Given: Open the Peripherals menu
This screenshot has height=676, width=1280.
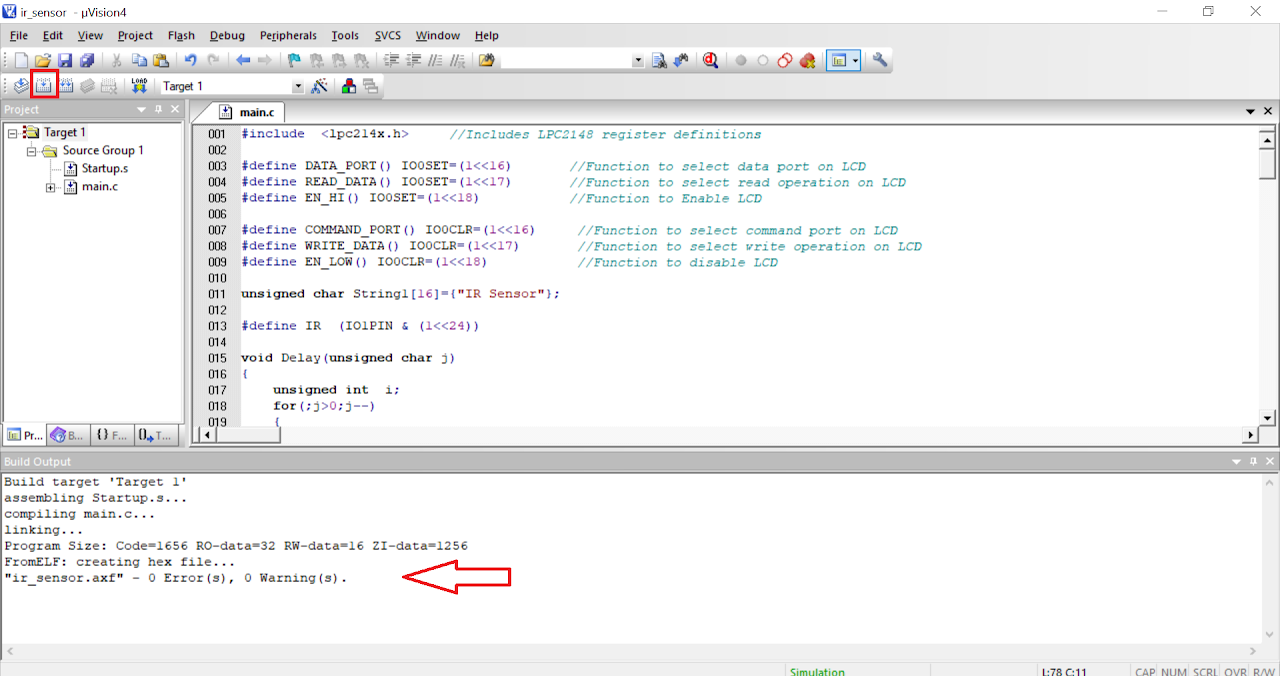Looking at the screenshot, I should coord(288,35).
